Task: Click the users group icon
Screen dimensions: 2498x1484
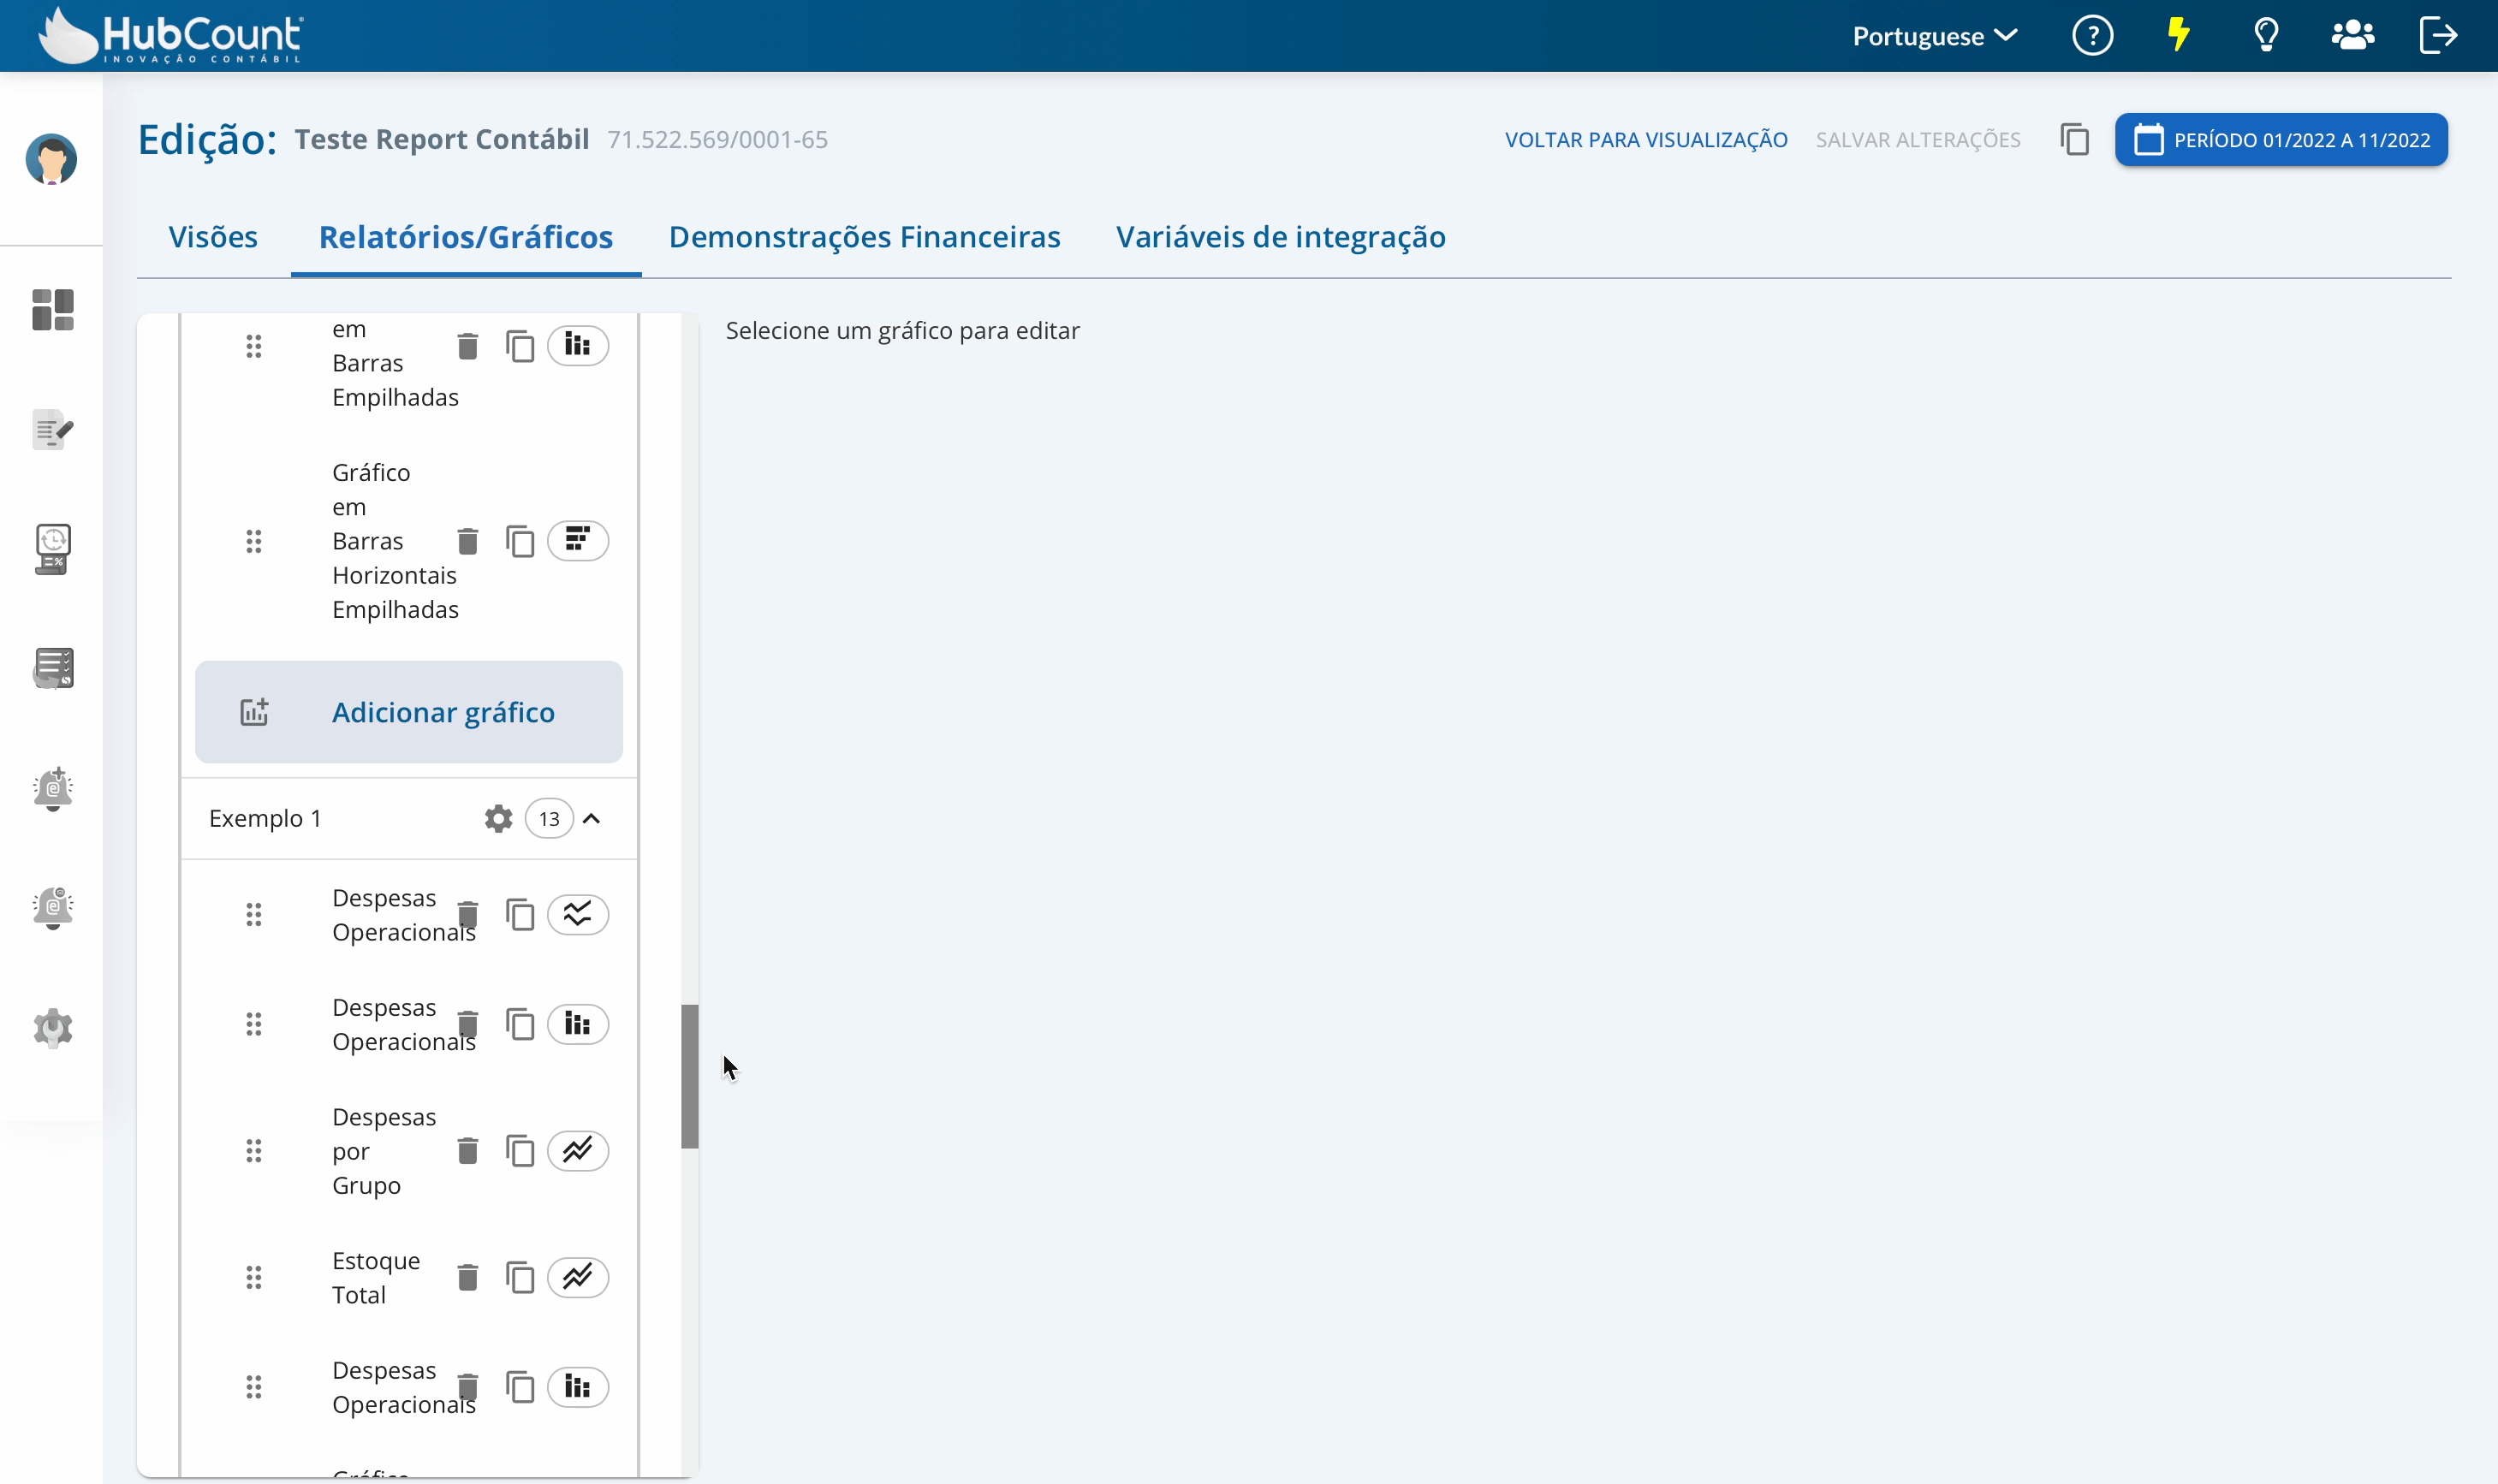Action: pyautogui.click(x=2352, y=36)
